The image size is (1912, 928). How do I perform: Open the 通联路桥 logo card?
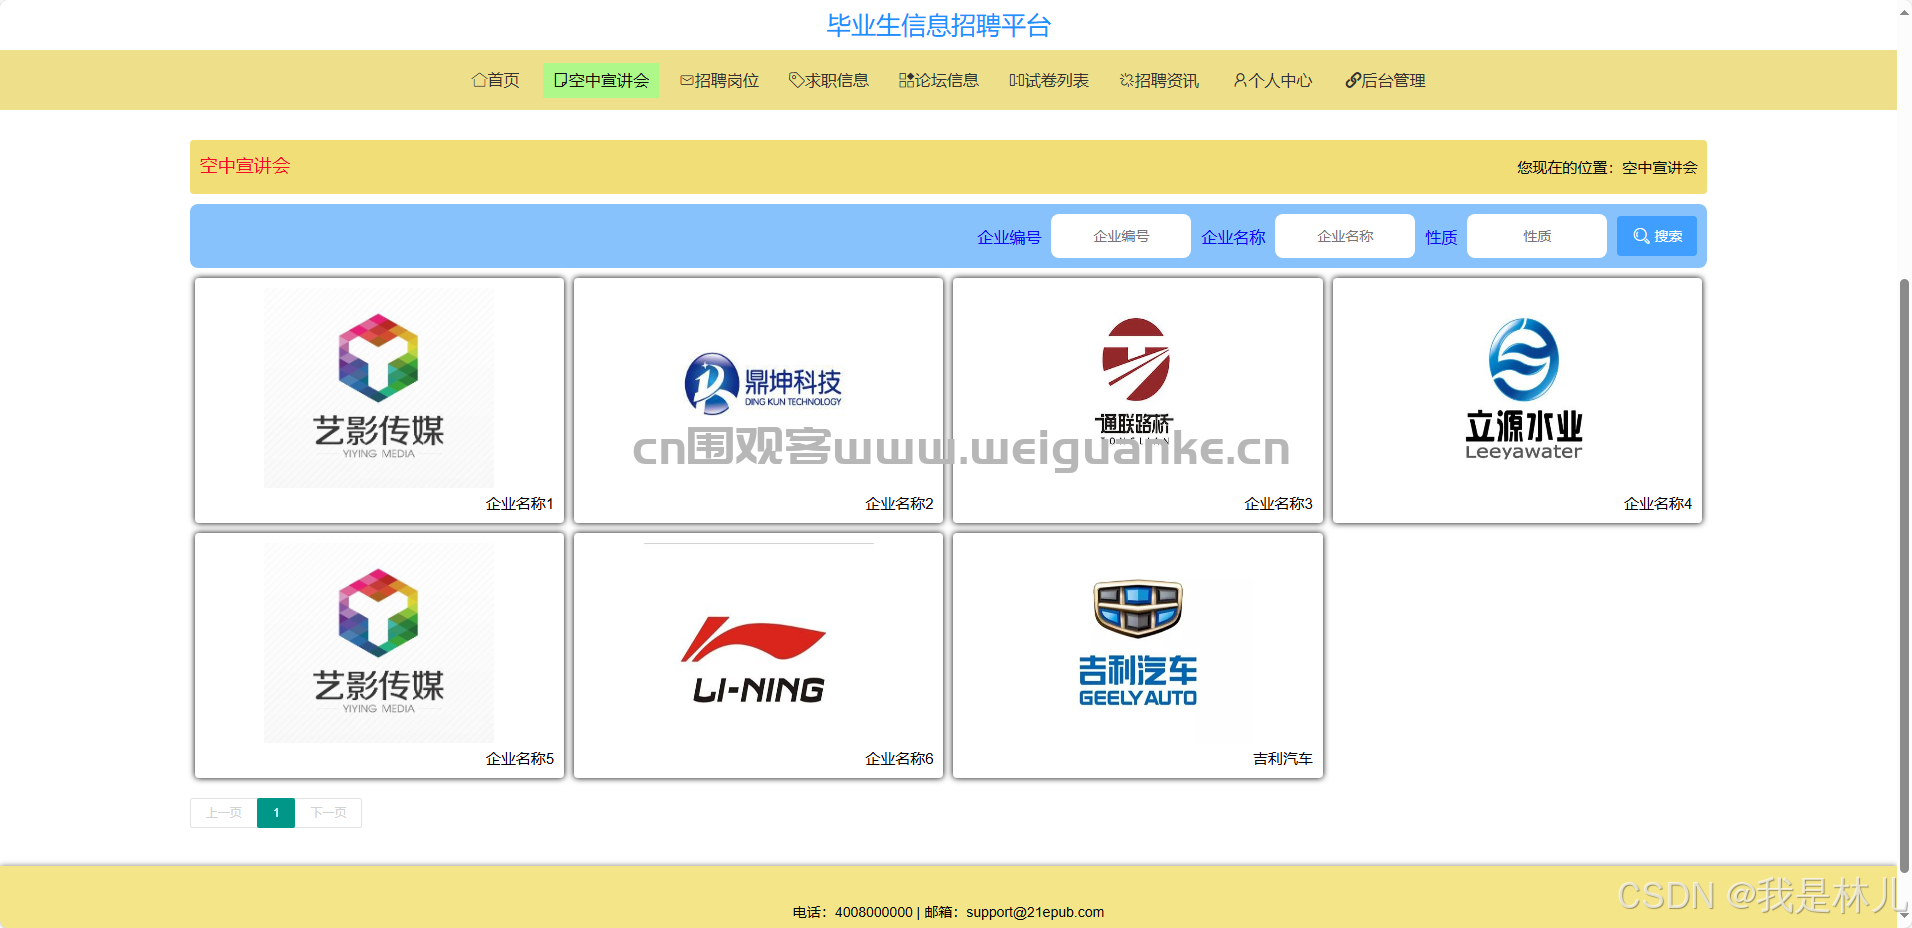1138,400
